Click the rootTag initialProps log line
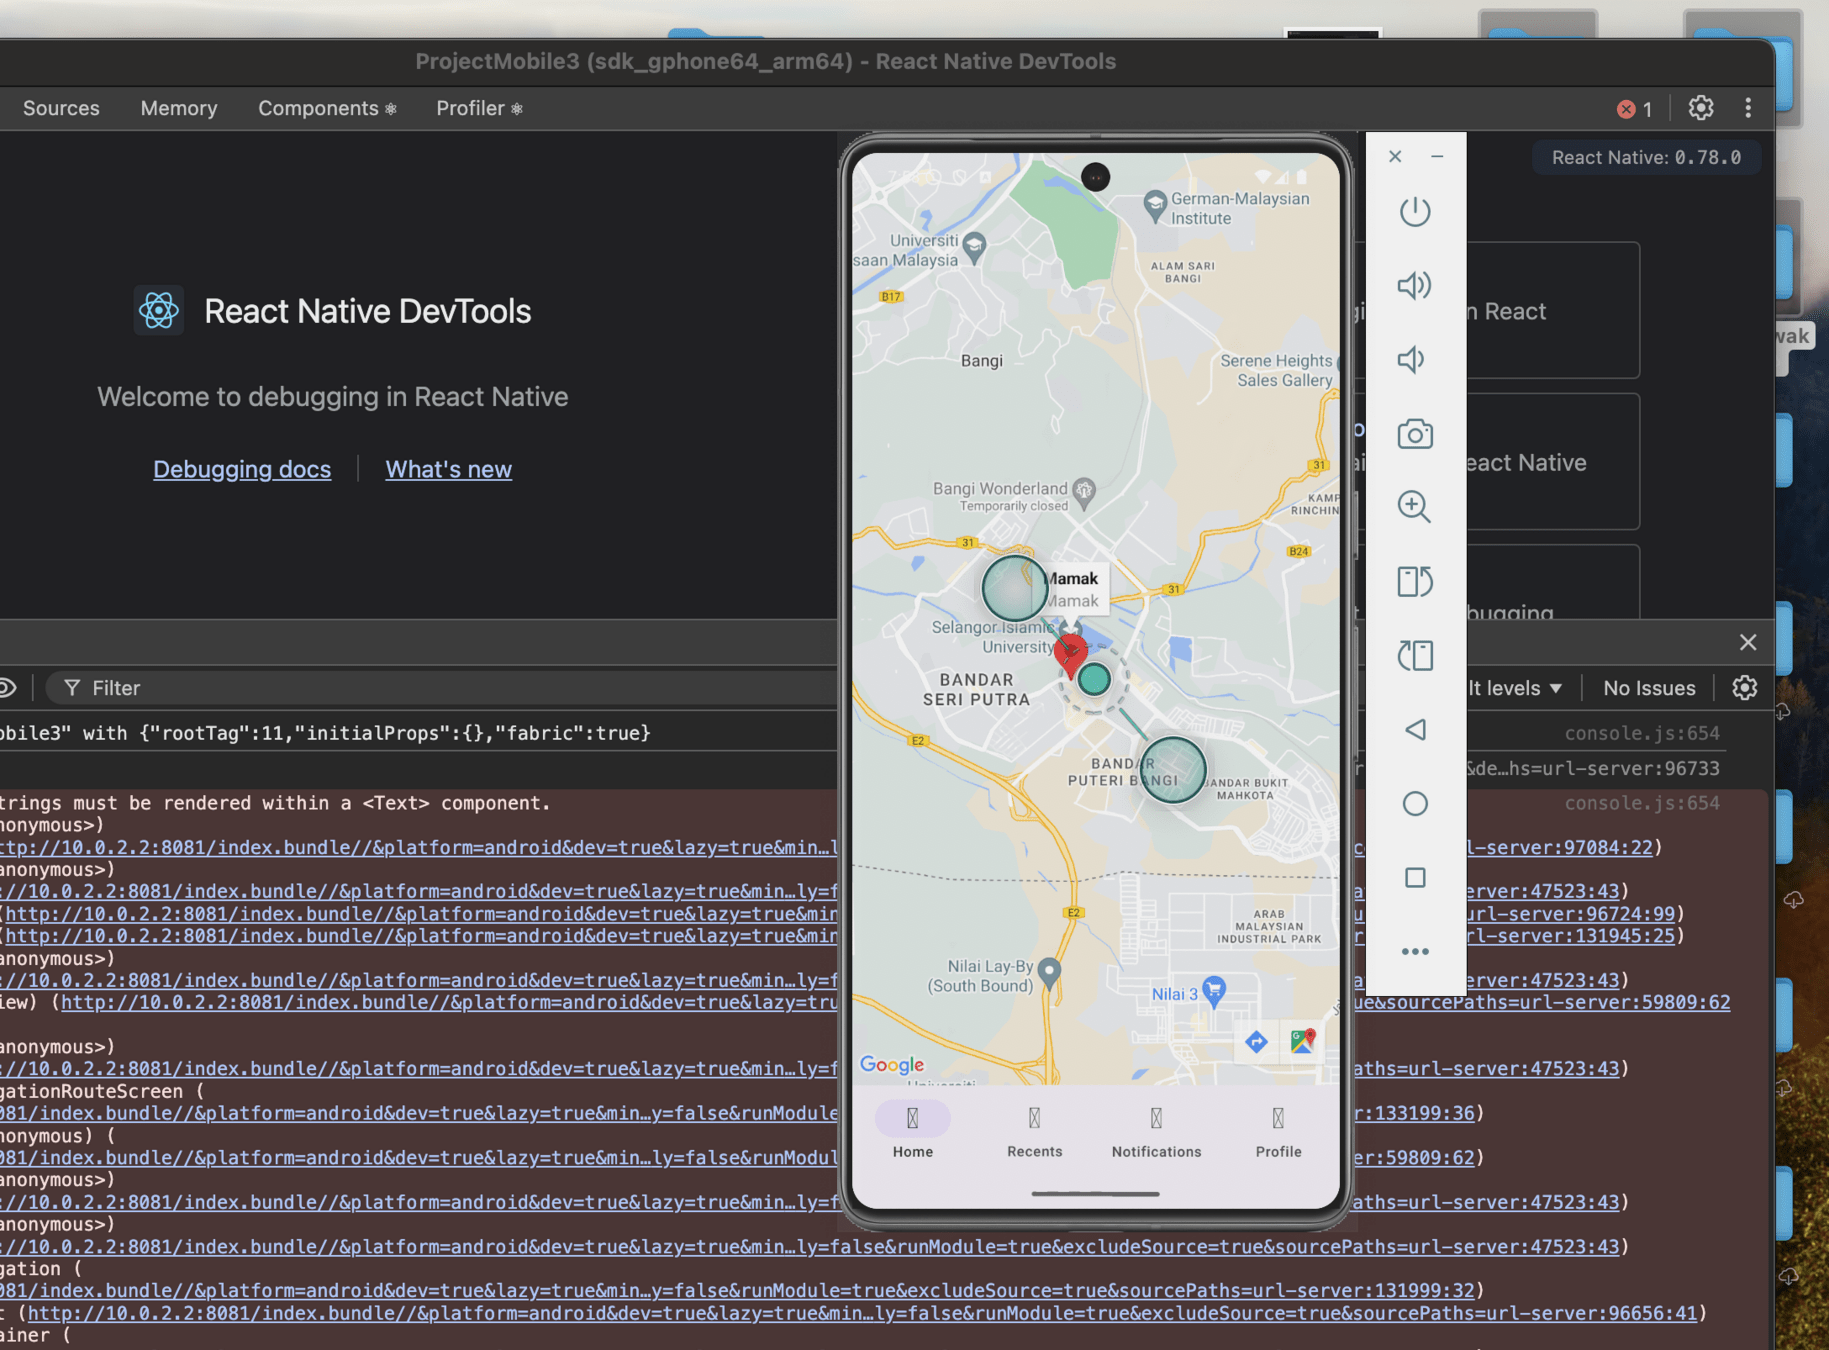Image resolution: width=1829 pixels, height=1350 pixels. pos(325,733)
